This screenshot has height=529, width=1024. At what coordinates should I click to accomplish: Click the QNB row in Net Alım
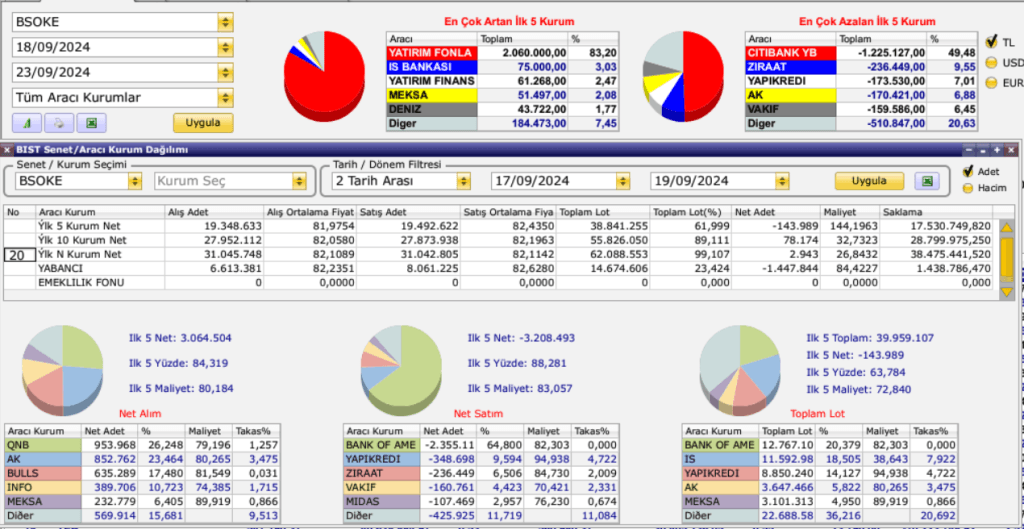[142, 445]
